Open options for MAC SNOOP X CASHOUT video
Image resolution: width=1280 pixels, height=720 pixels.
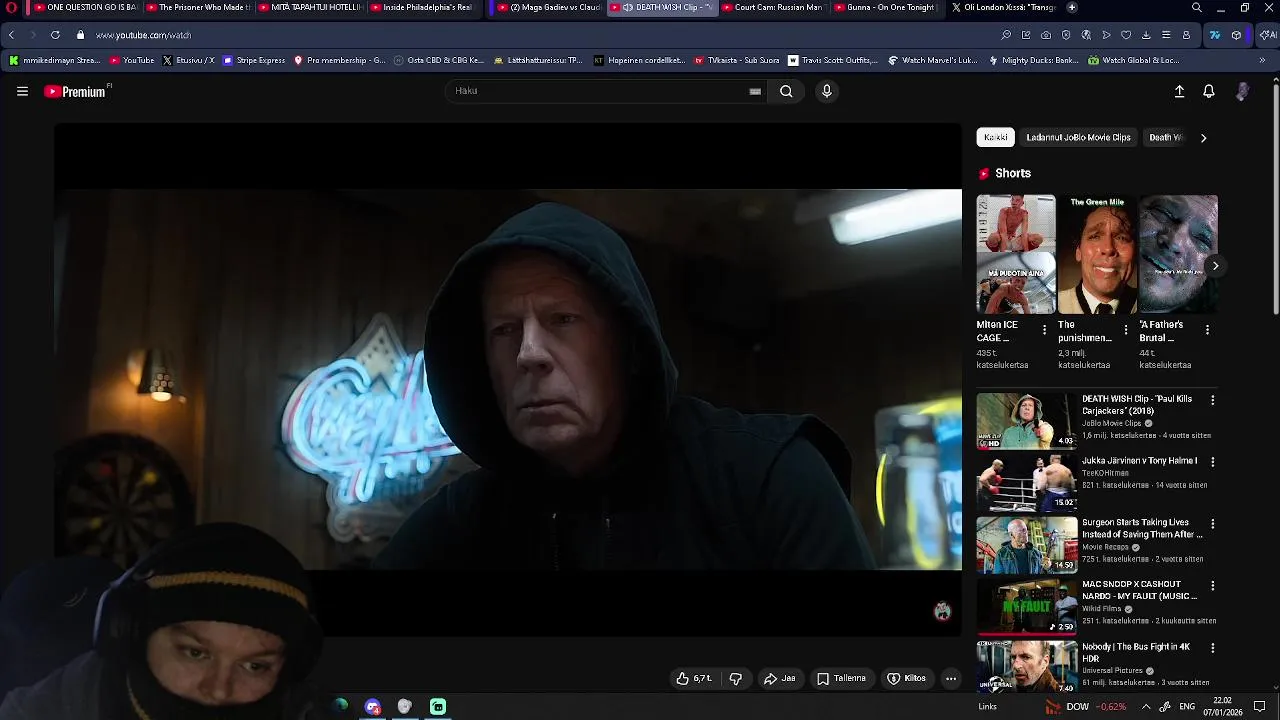coord(1213,586)
